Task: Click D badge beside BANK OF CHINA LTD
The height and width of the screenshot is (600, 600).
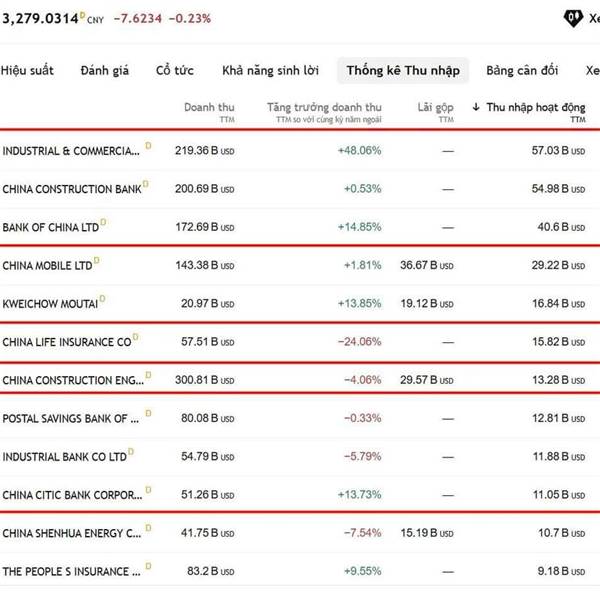Action: tap(103, 222)
